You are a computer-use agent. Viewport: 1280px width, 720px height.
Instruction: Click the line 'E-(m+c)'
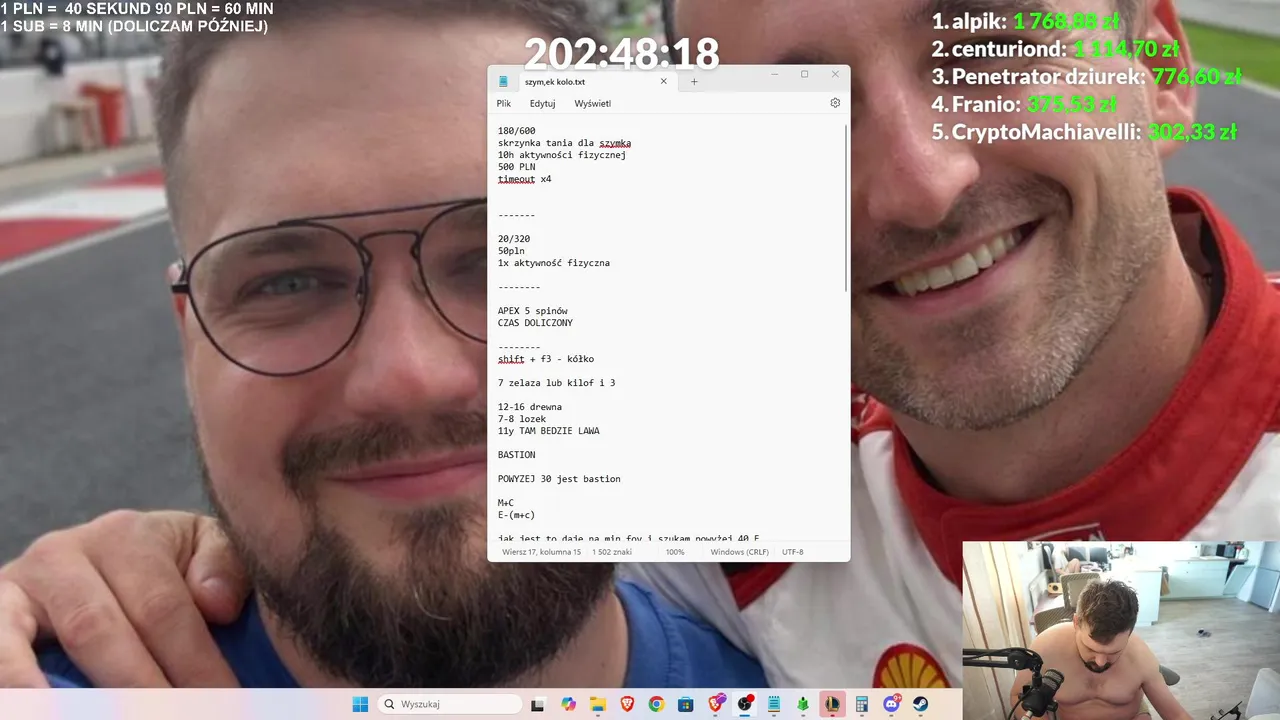click(516, 515)
